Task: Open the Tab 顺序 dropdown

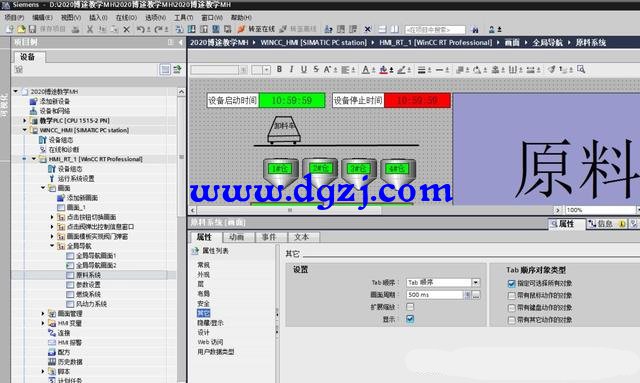Action: click(476, 282)
